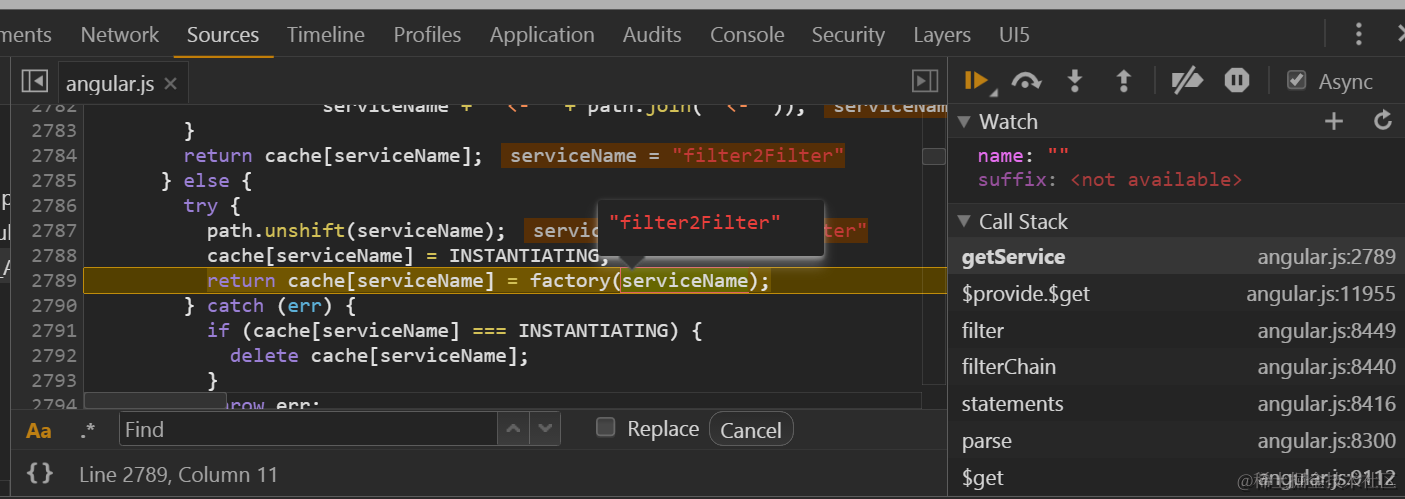Screen dimensions: 1405x499
Task: Set breakpoint on line 2791
Action: click(x=54, y=331)
